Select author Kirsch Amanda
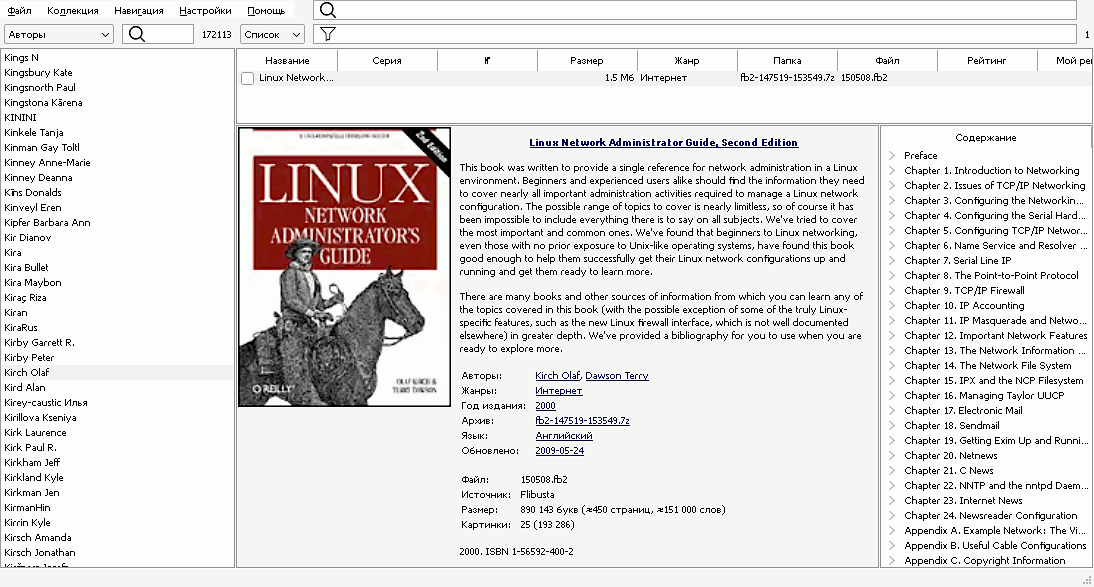Image resolution: width=1094 pixels, height=587 pixels. [x=117, y=537]
